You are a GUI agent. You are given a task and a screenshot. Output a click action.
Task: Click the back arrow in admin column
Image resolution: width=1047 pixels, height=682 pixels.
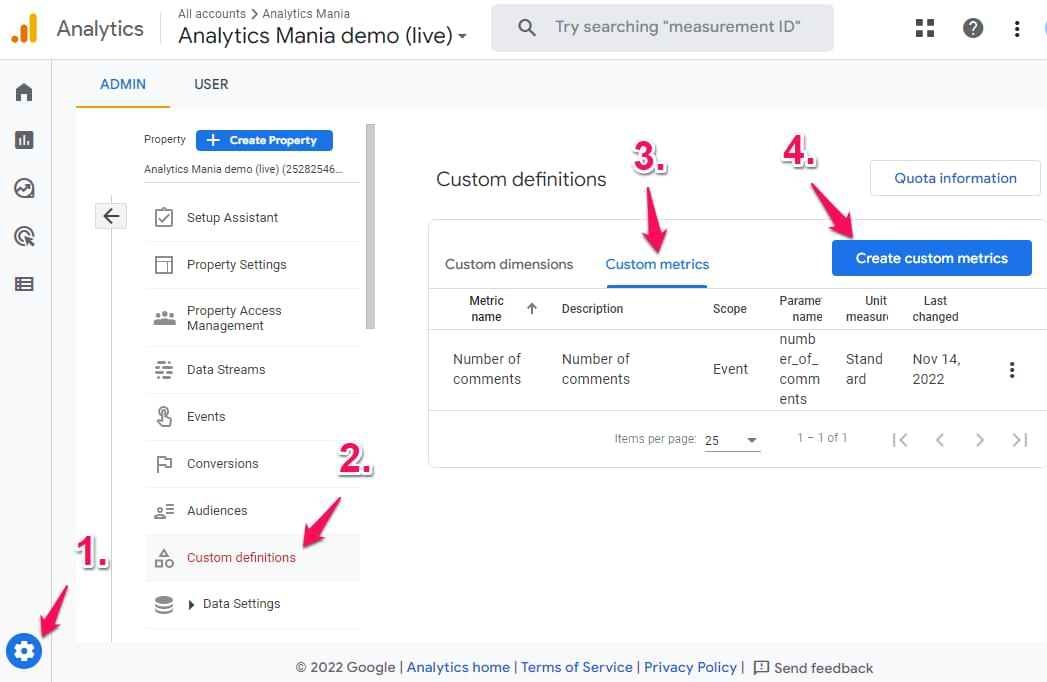(x=111, y=216)
